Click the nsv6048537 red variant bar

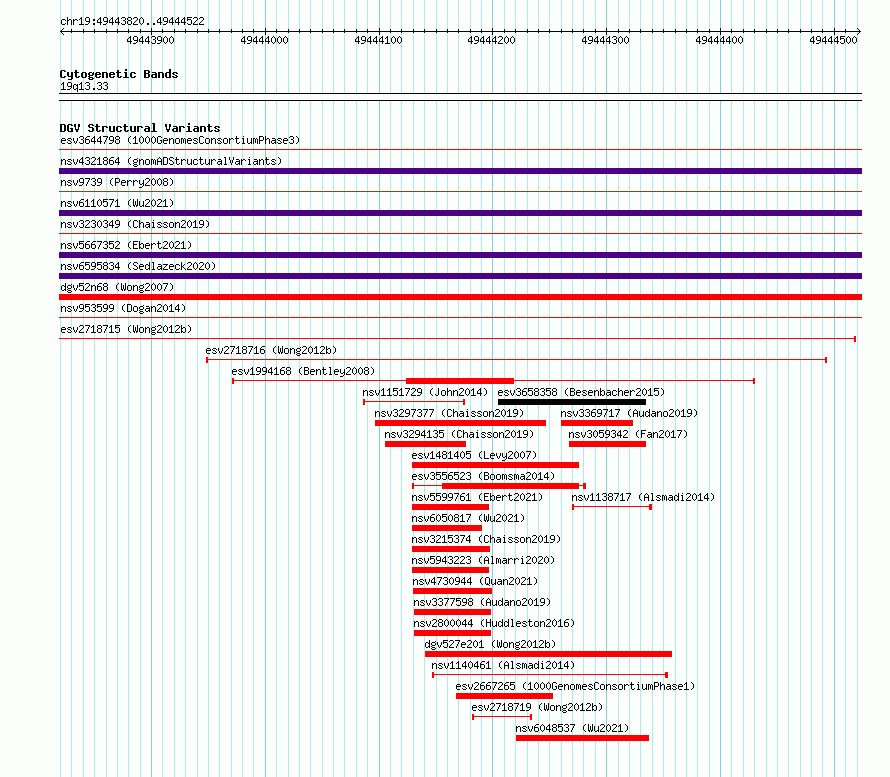tap(582, 738)
